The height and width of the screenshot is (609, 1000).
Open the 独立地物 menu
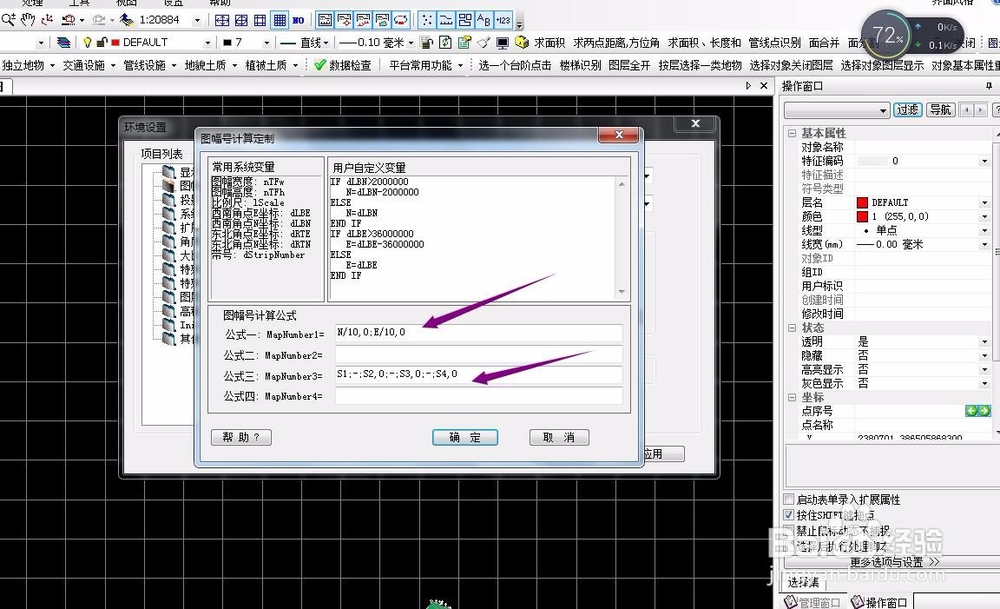[x=28, y=65]
